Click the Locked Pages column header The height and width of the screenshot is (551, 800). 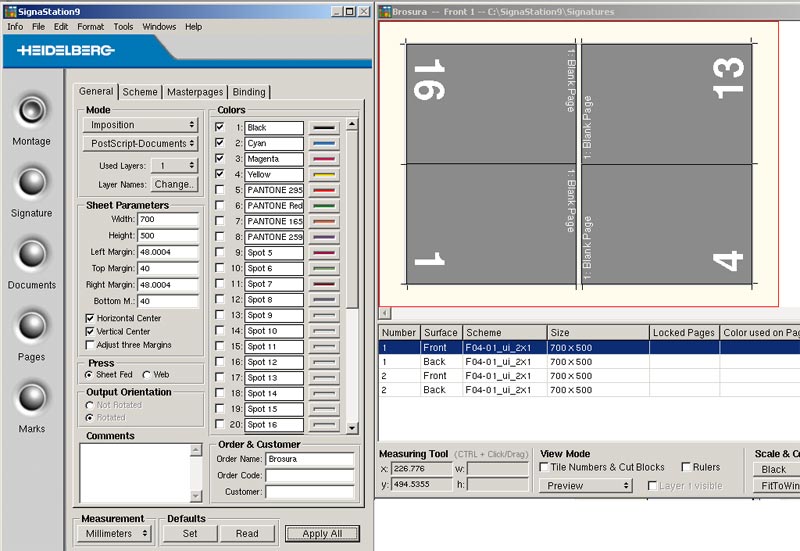coord(684,333)
